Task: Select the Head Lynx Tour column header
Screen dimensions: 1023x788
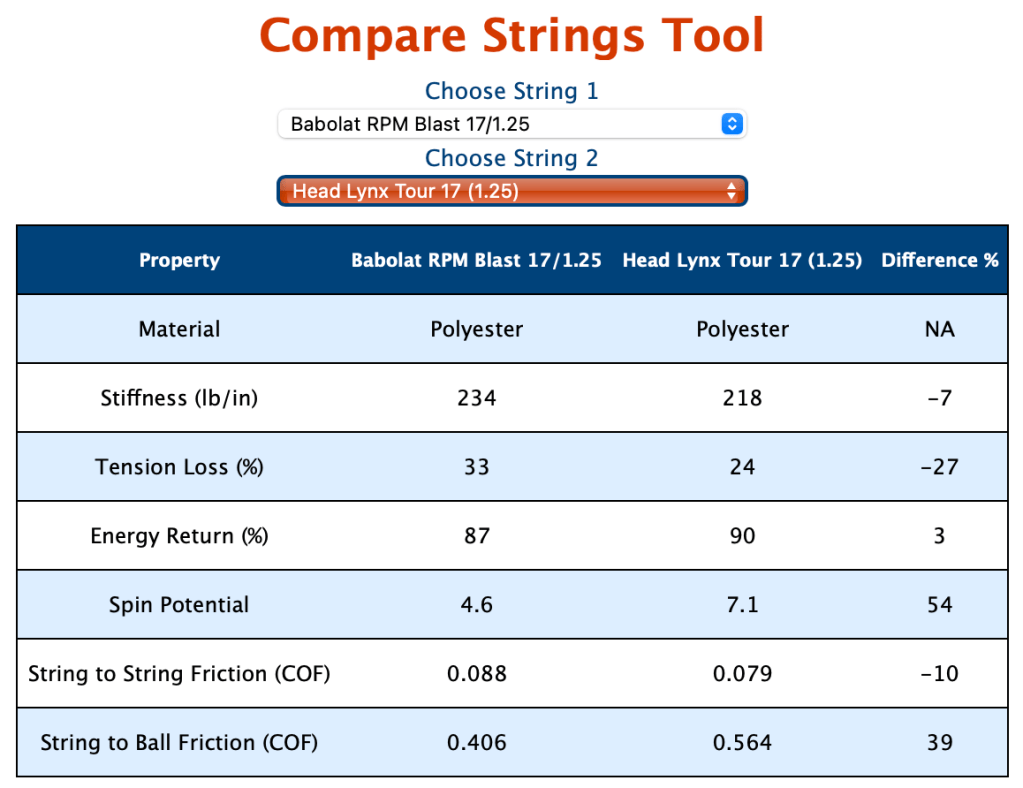Action: pyautogui.click(x=742, y=260)
